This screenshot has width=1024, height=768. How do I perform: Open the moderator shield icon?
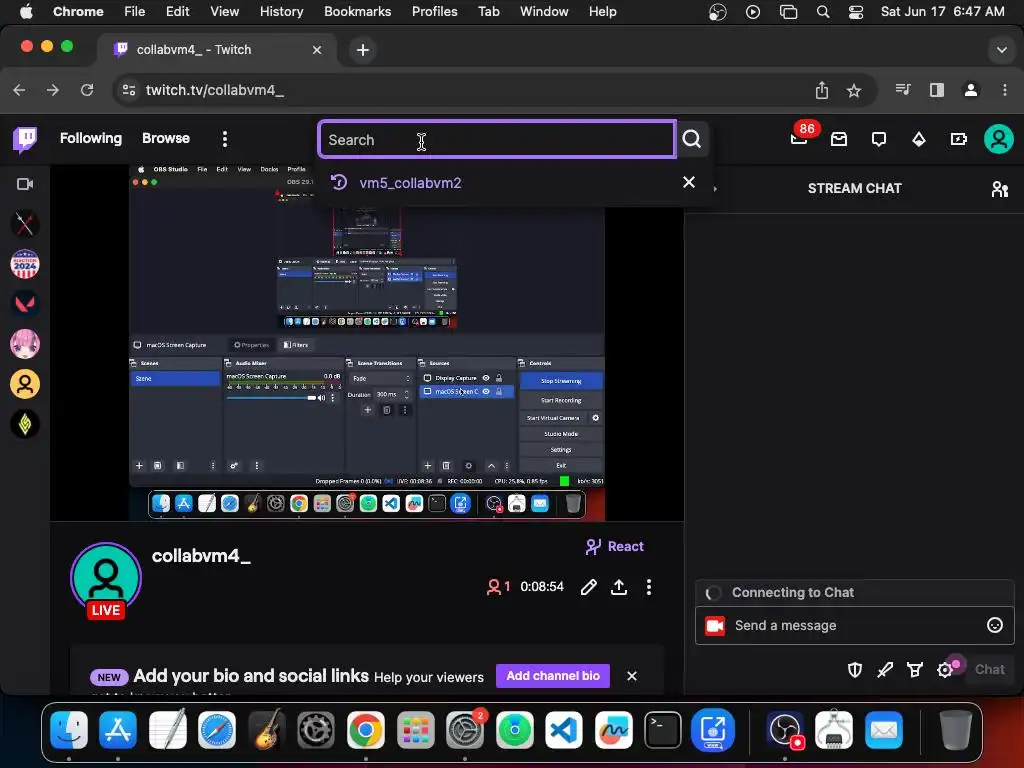click(x=855, y=669)
